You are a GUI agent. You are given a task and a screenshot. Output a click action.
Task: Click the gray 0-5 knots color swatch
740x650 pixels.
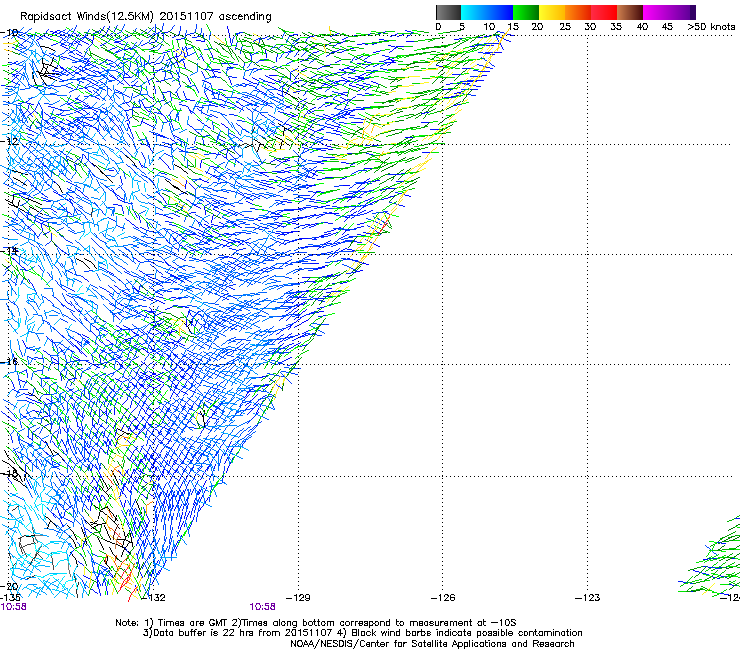click(x=448, y=12)
